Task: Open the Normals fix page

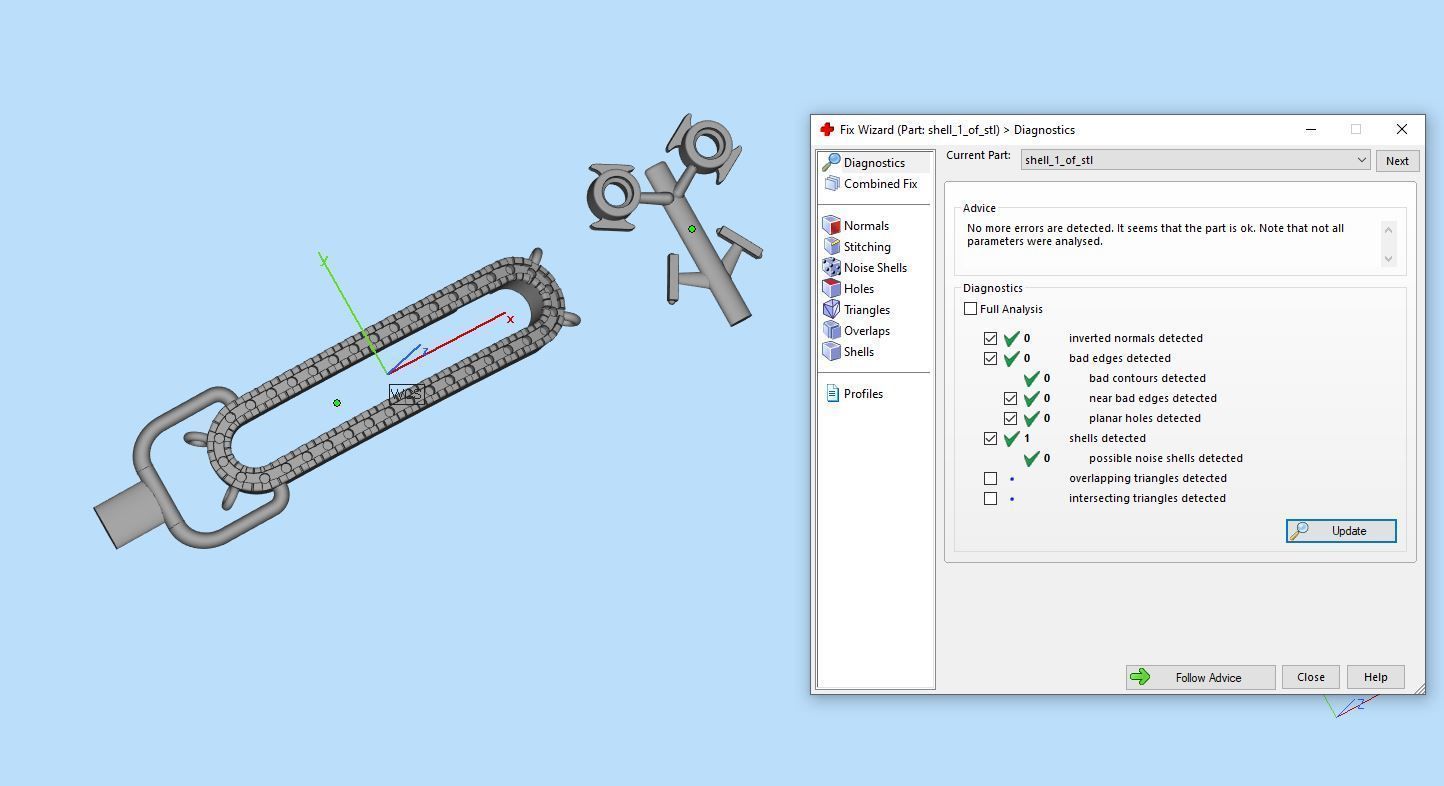Action: (x=866, y=226)
